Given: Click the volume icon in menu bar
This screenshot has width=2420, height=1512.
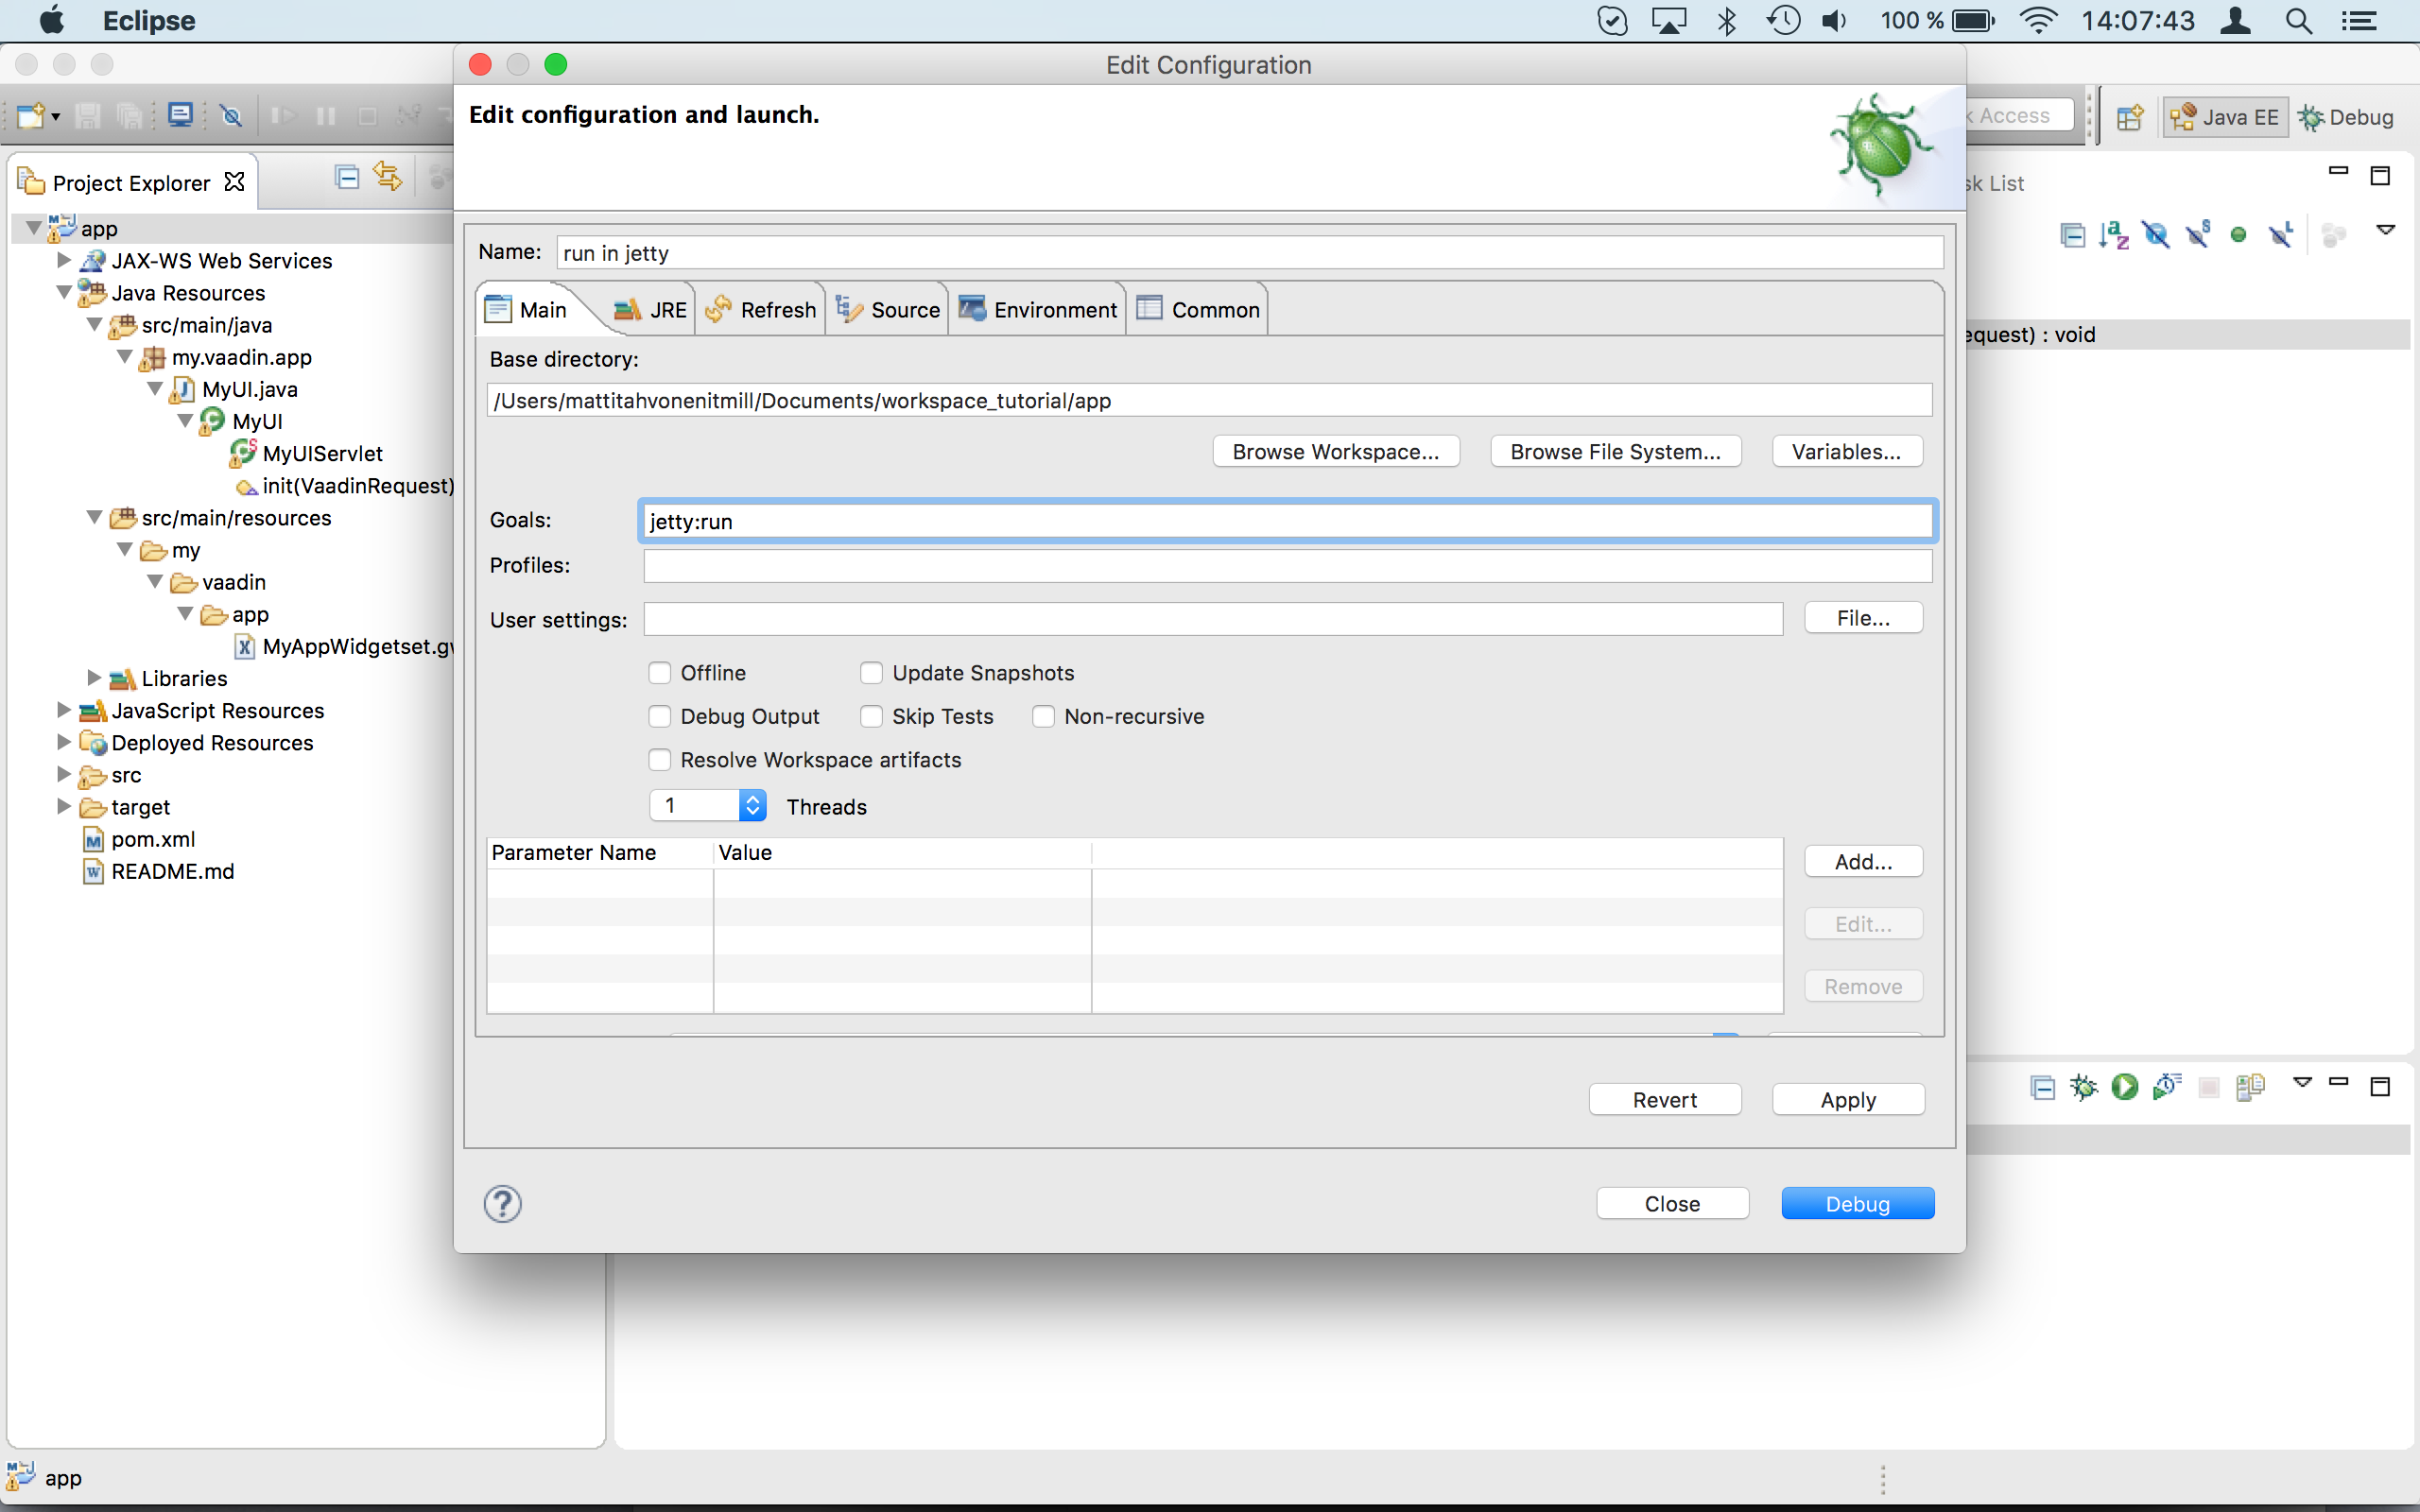Looking at the screenshot, I should 1834,21.
